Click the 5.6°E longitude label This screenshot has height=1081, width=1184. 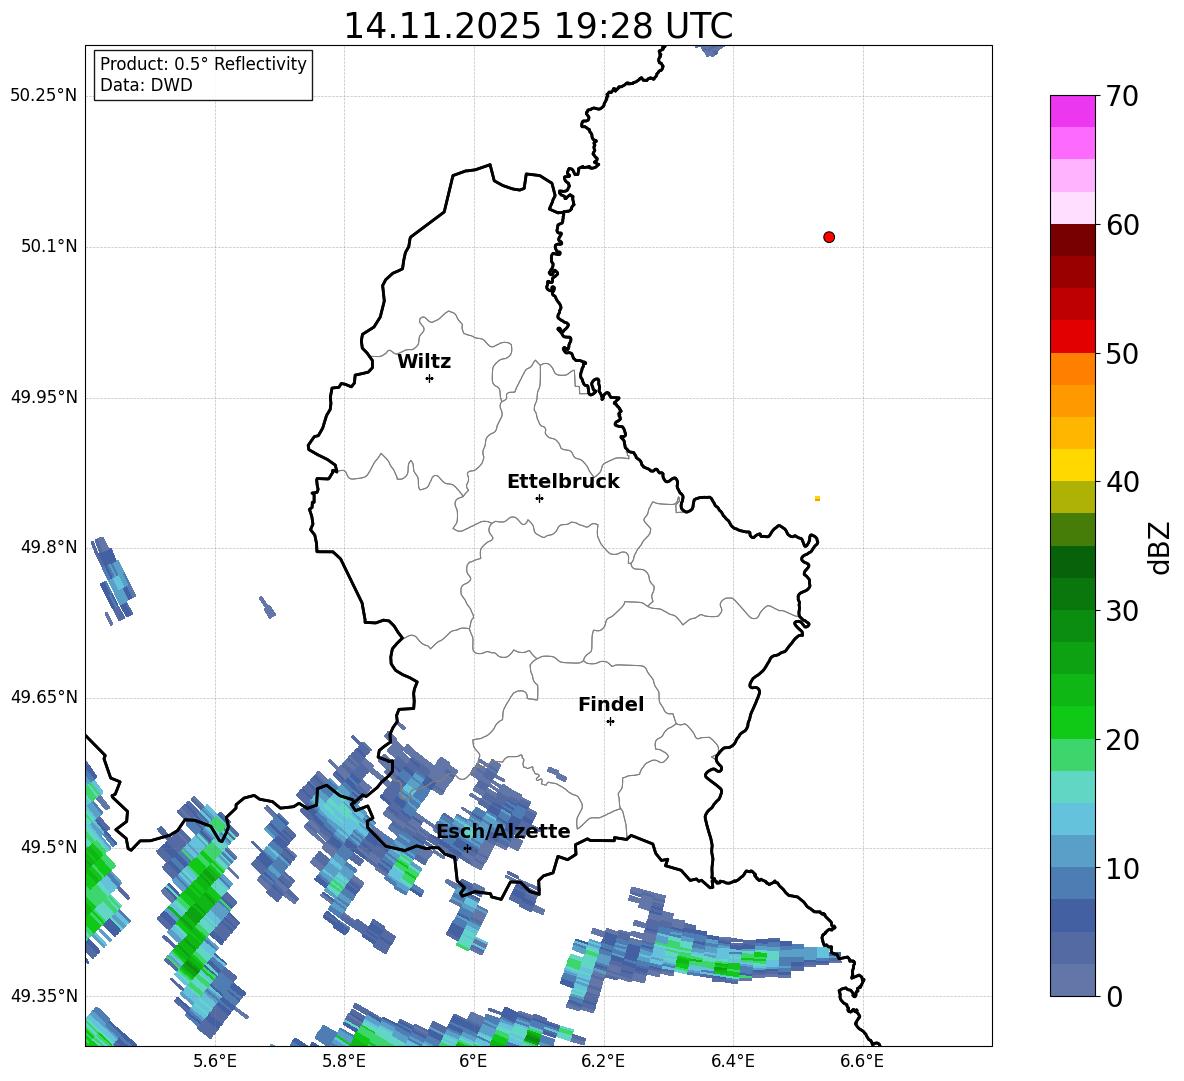(215, 1061)
